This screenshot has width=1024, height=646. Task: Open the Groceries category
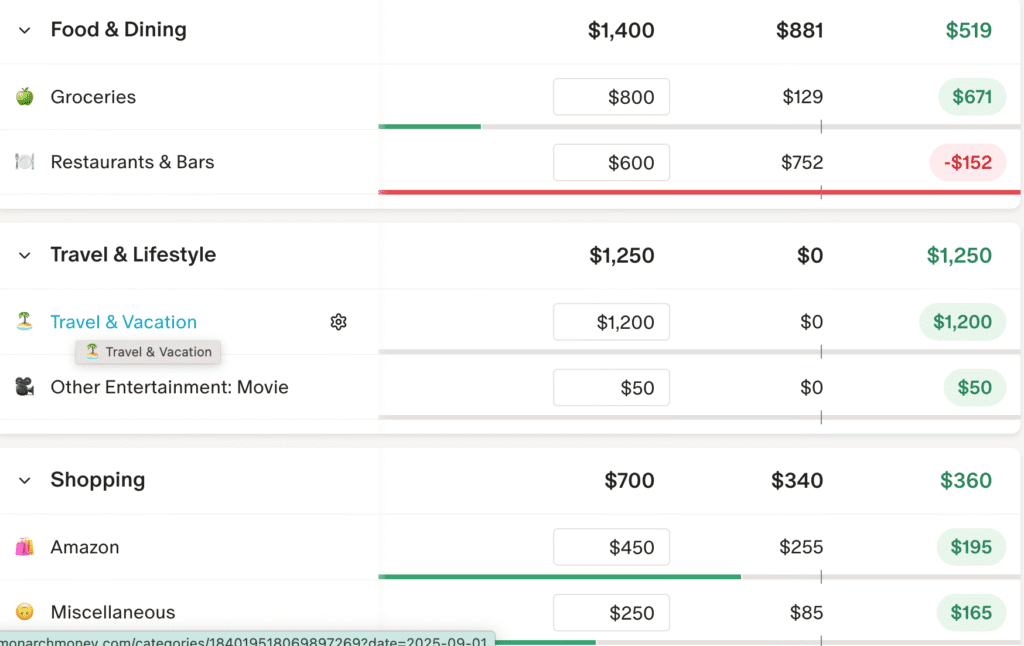(93, 97)
